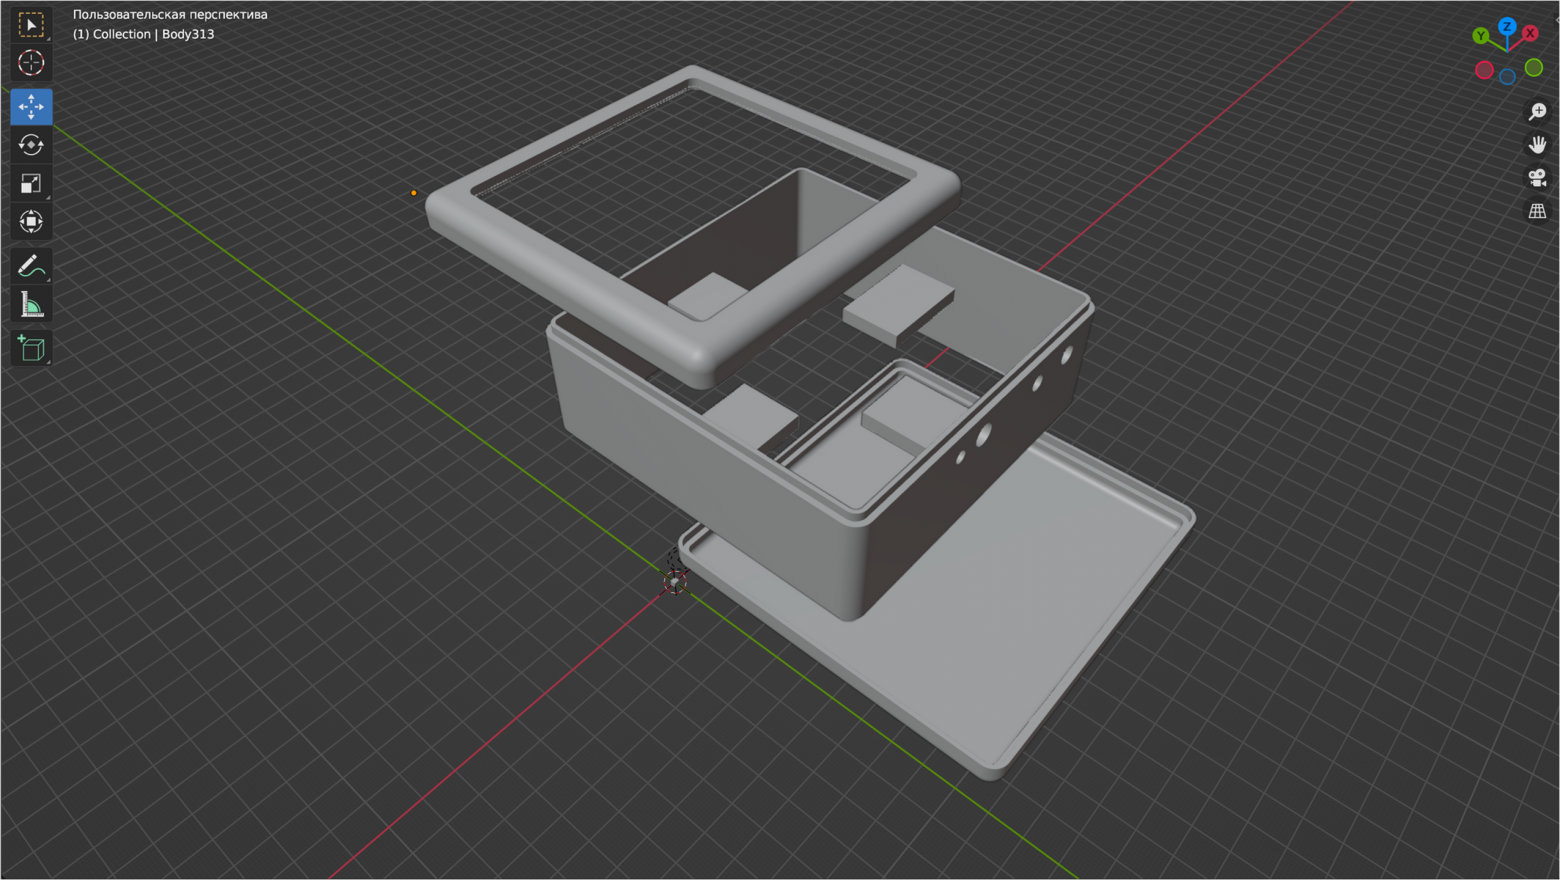1560x880 pixels.
Task: Toggle the camera view
Action: pos(1537,178)
